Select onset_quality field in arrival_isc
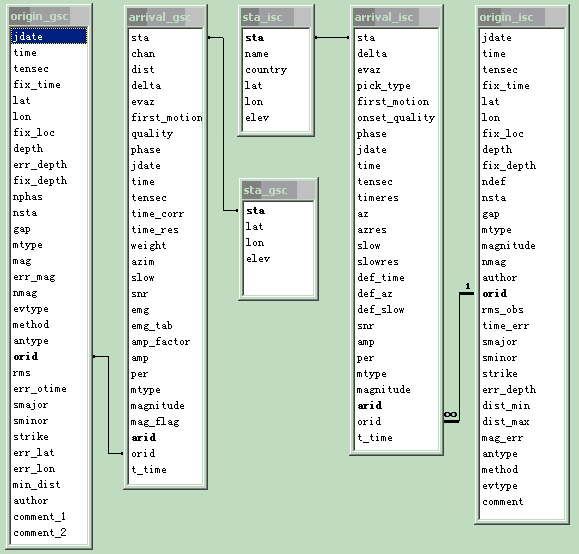 click(396, 117)
